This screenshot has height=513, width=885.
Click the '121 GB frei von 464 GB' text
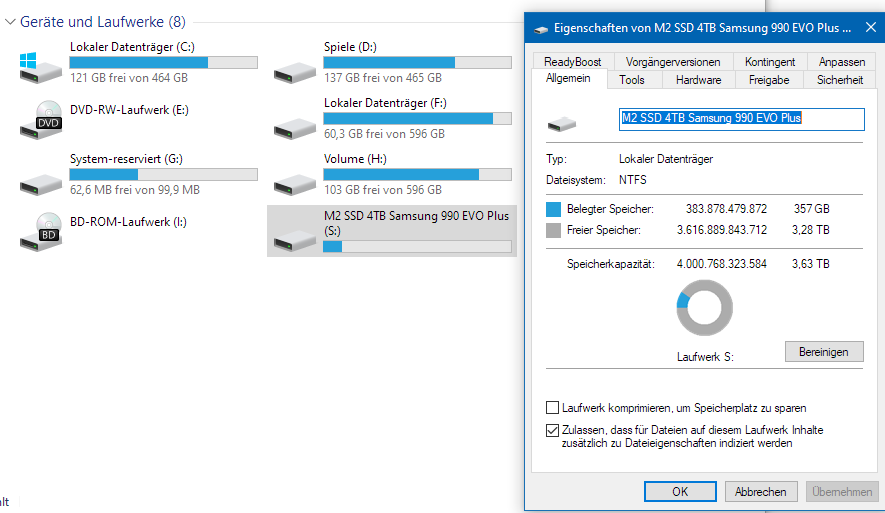click(129, 78)
